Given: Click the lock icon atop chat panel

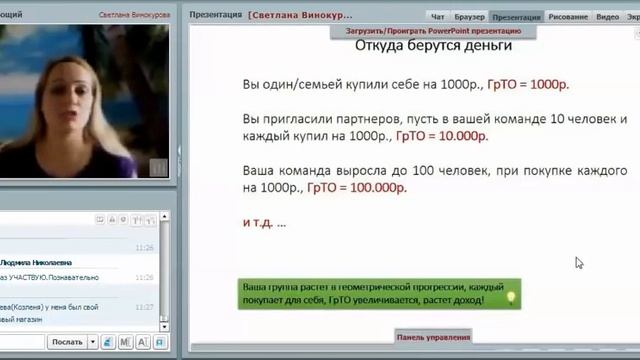Looking at the screenshot, I should pyautogui.click(x=112, y=220).
